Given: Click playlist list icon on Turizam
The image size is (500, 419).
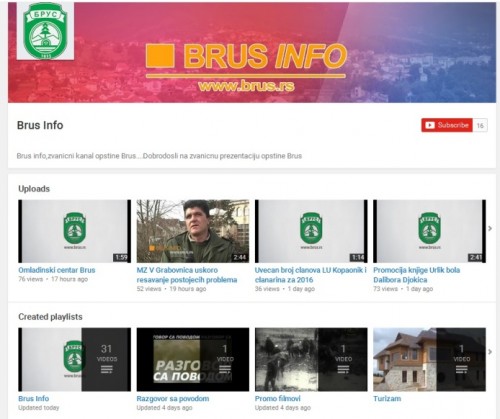Looking at the screenshot, I should 462,369.
